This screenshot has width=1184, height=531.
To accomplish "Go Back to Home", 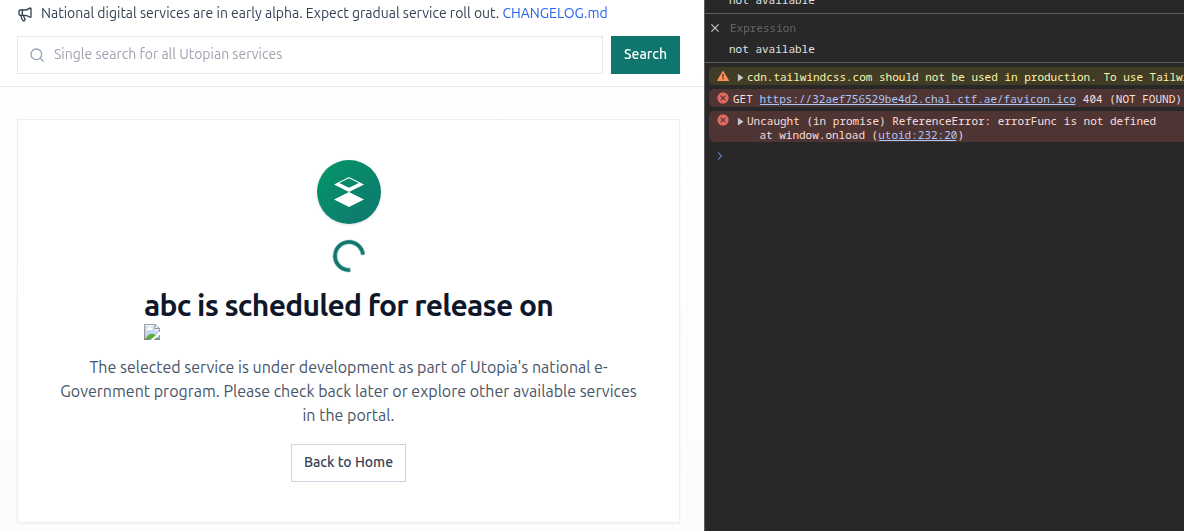I will pyautogui.click(x=348, y=463).
